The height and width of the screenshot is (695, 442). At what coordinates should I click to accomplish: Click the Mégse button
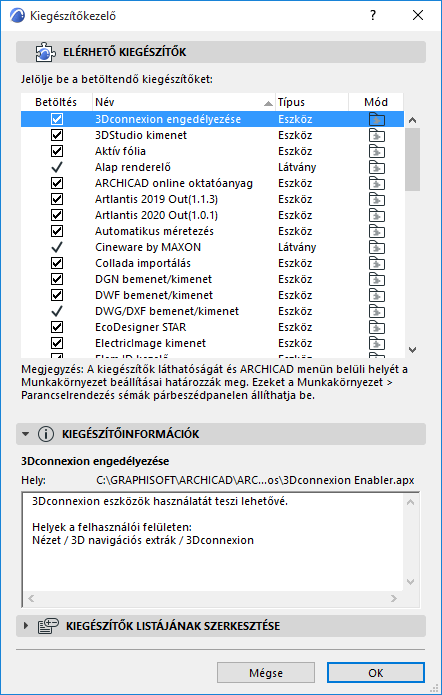(x=266, y=673)
